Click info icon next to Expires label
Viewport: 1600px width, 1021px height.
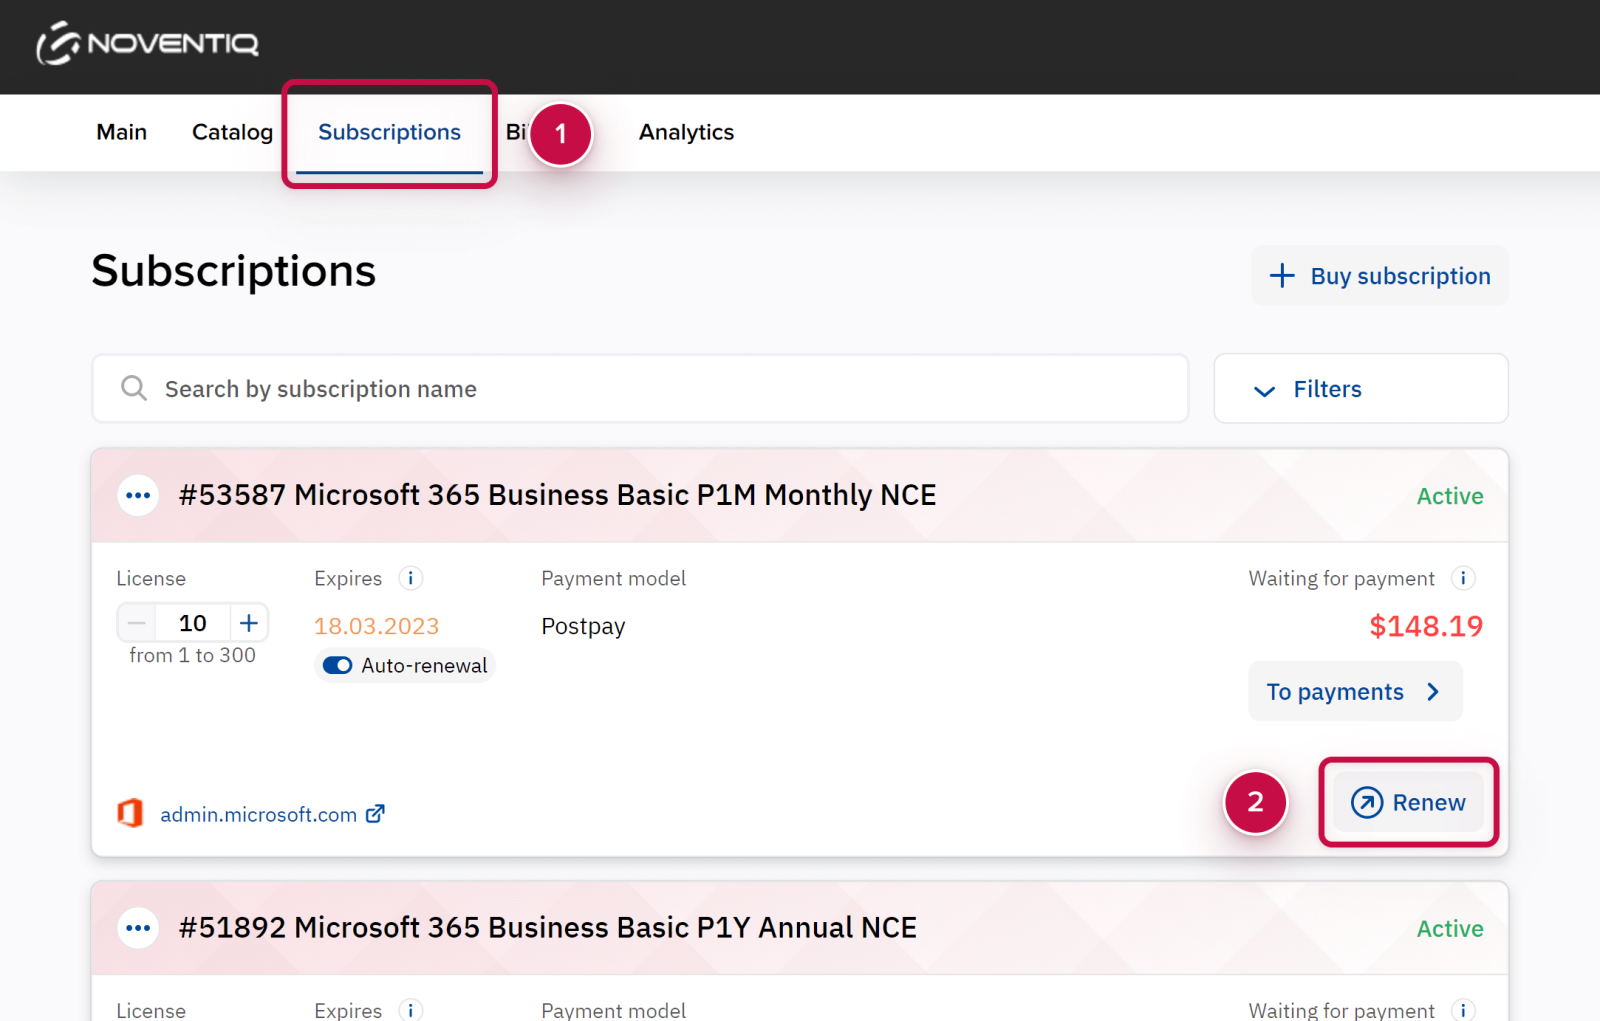pyautogui.click(x=410, y=578)
